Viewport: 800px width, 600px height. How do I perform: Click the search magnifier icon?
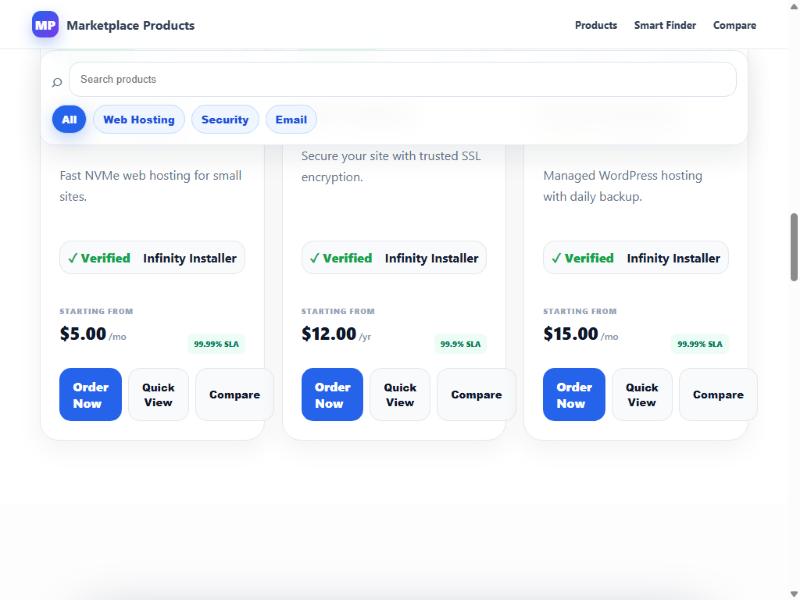(x=57, y=82)
